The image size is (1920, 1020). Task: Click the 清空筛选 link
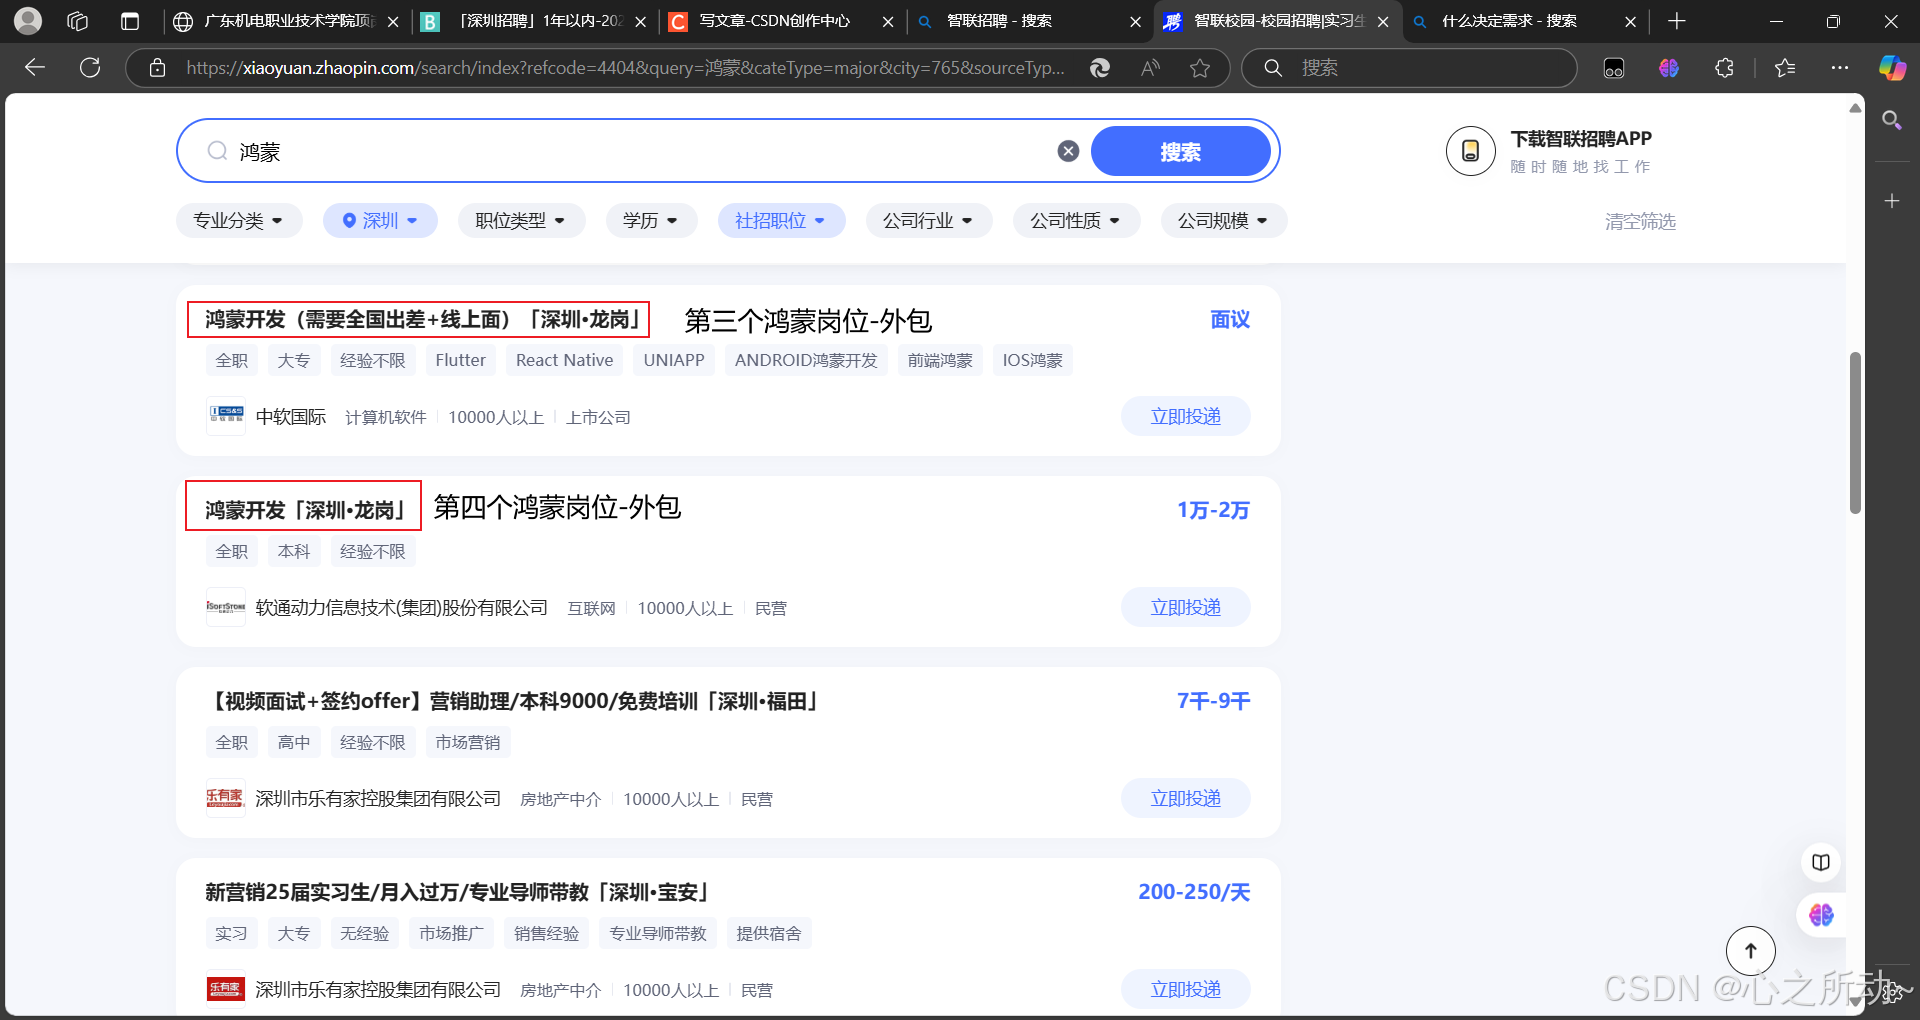(x=1640, y=221)
